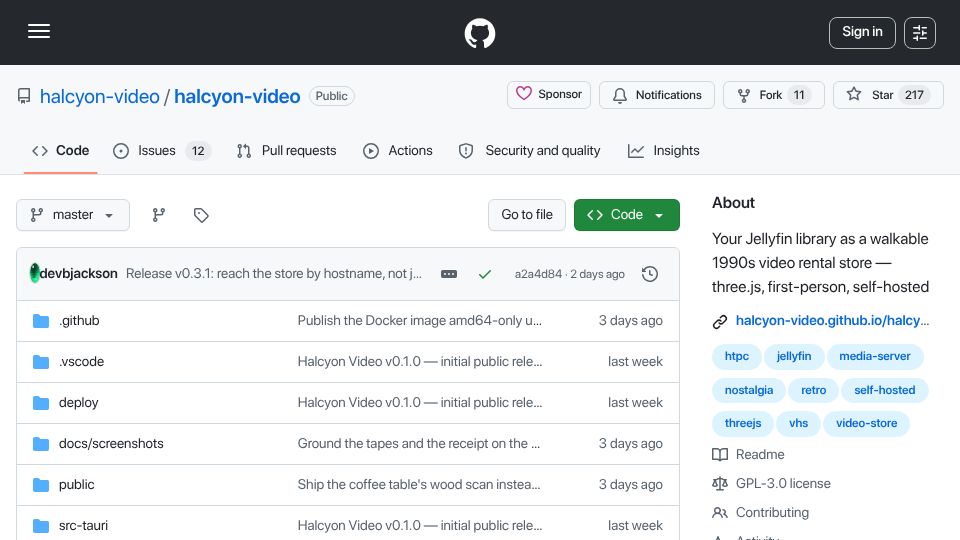Open the halcyon-video owner link
The image size is (960, 540).
point(99,96)
